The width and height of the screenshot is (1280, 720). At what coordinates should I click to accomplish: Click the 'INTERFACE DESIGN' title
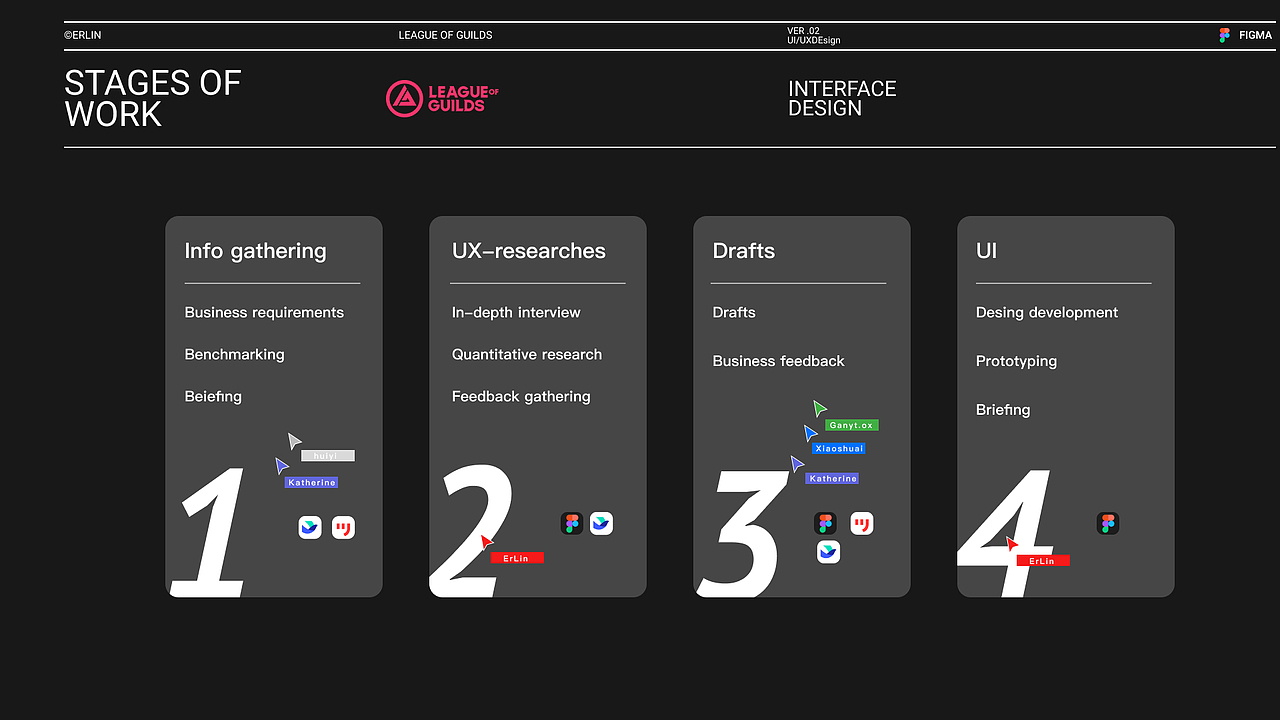[842, 98]
